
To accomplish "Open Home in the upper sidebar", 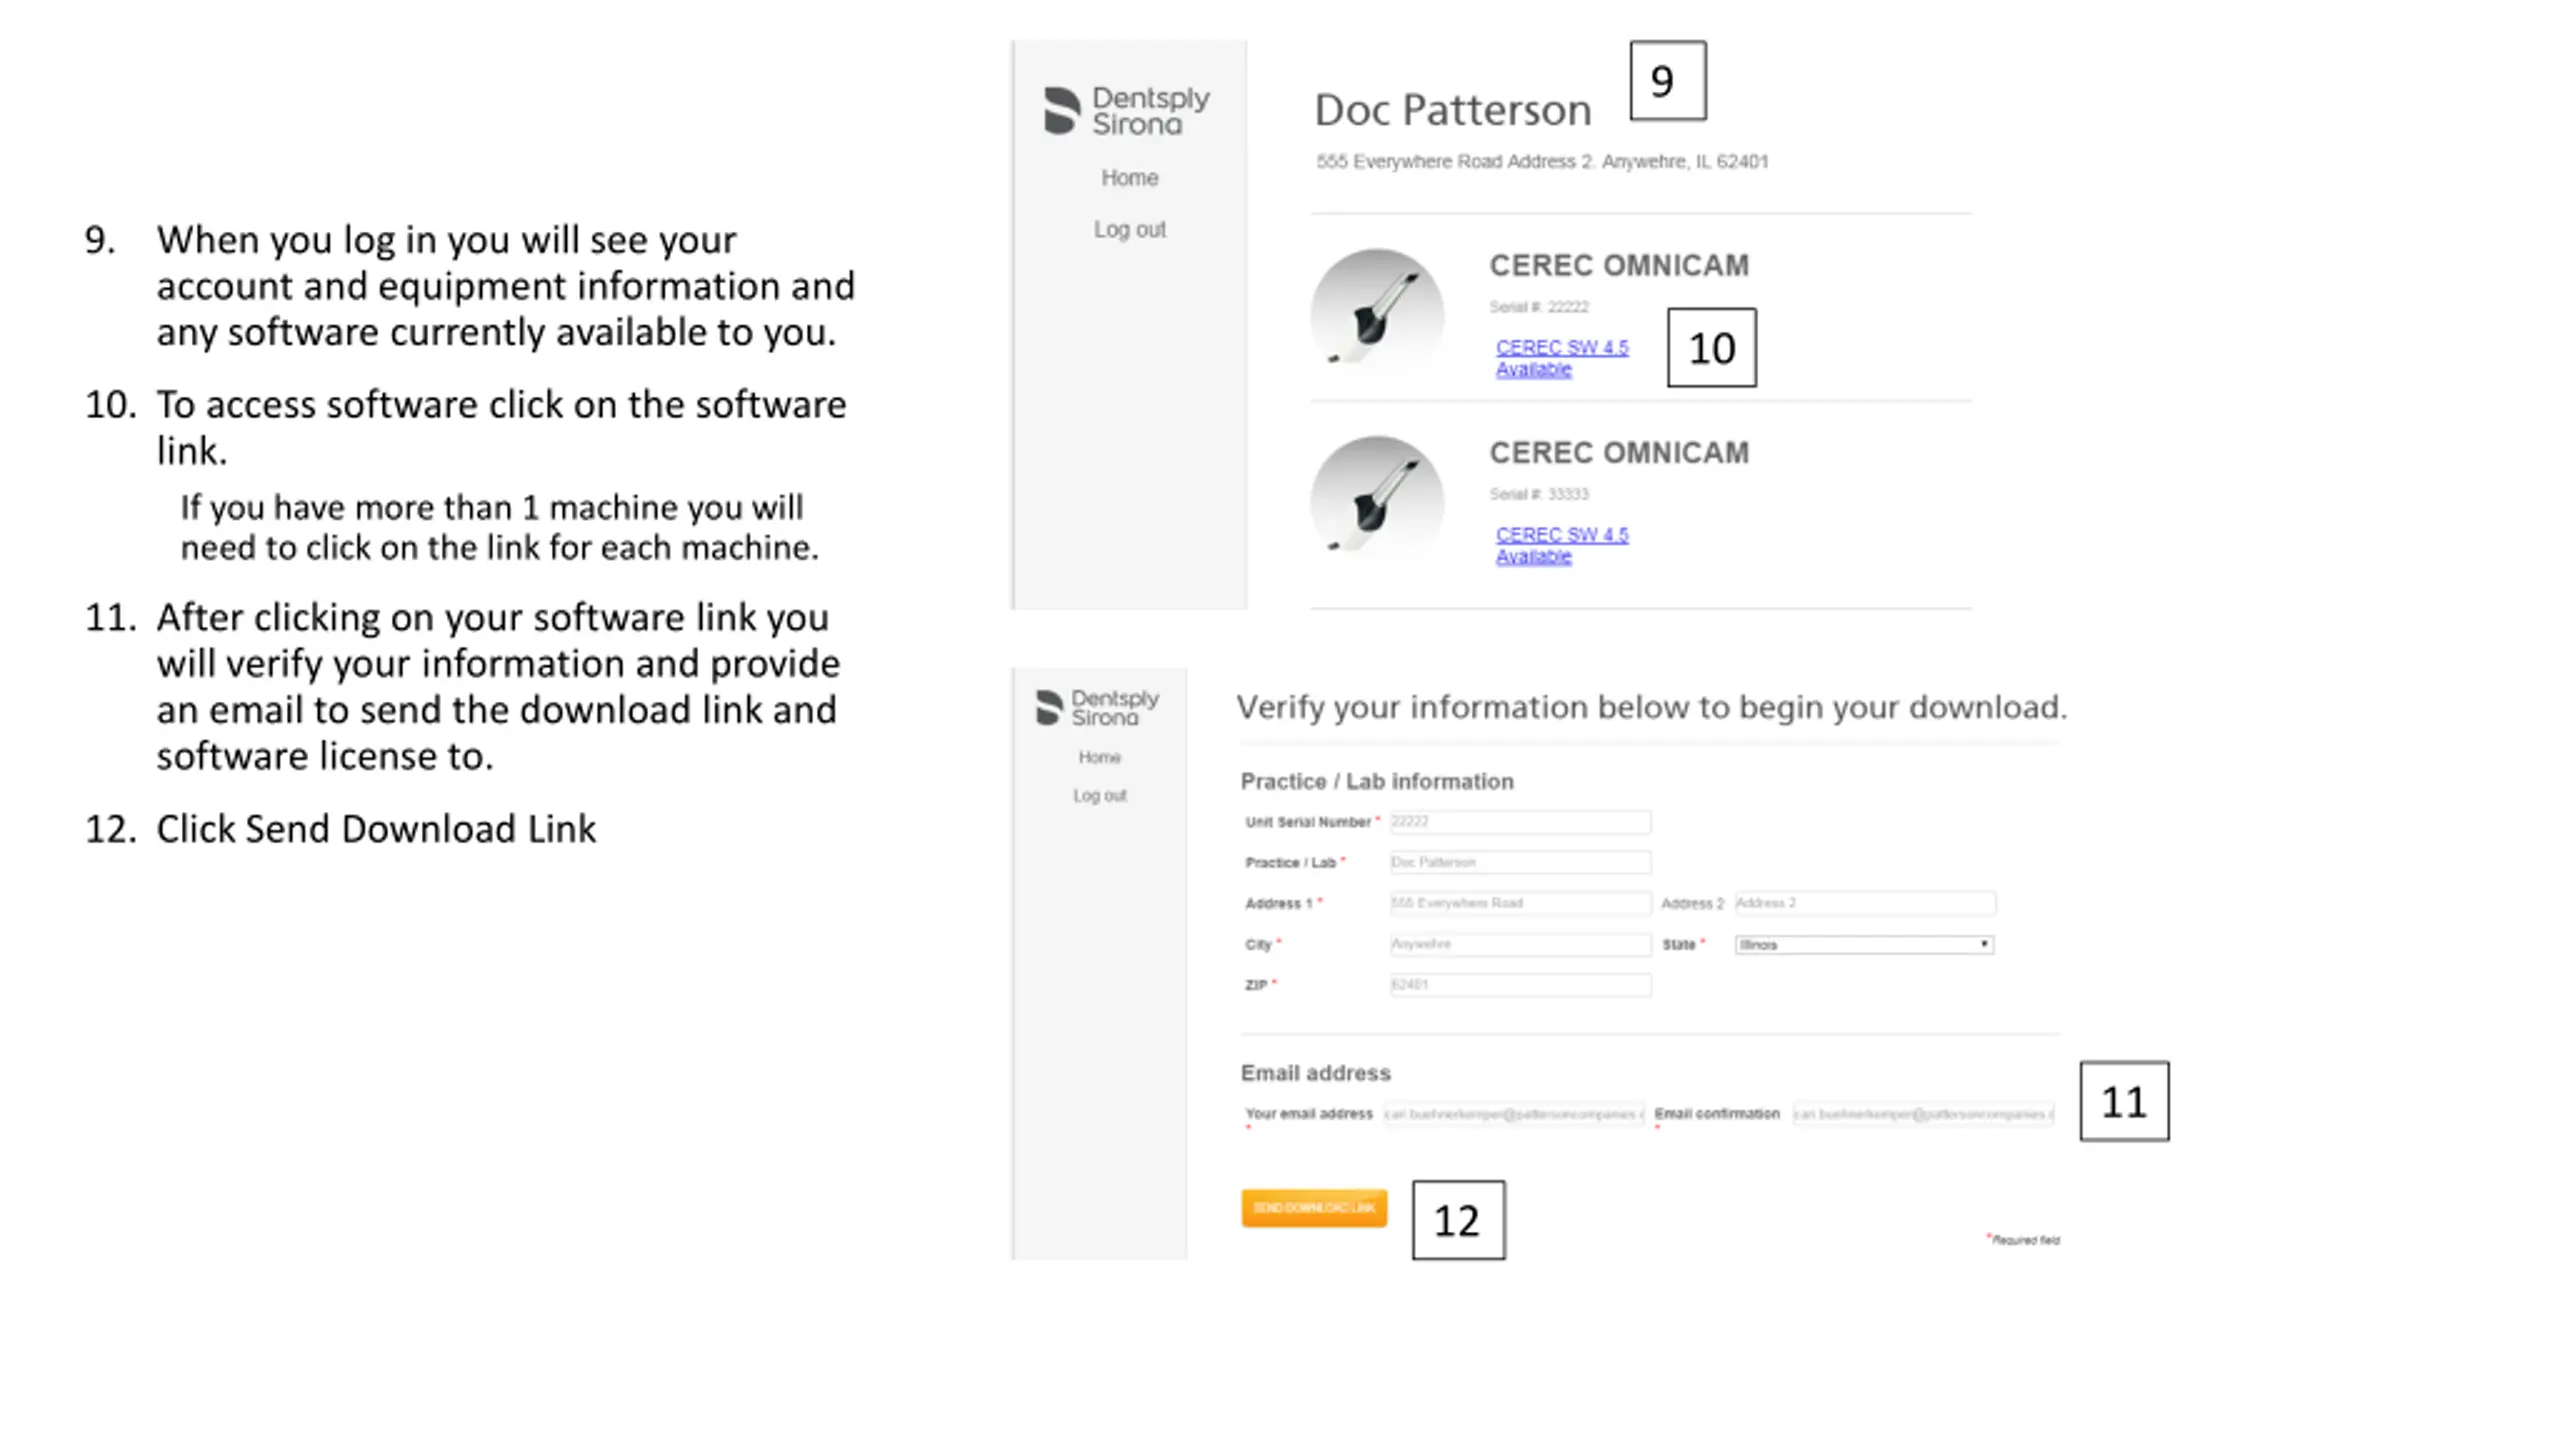I will click(x=1129, y=177).
